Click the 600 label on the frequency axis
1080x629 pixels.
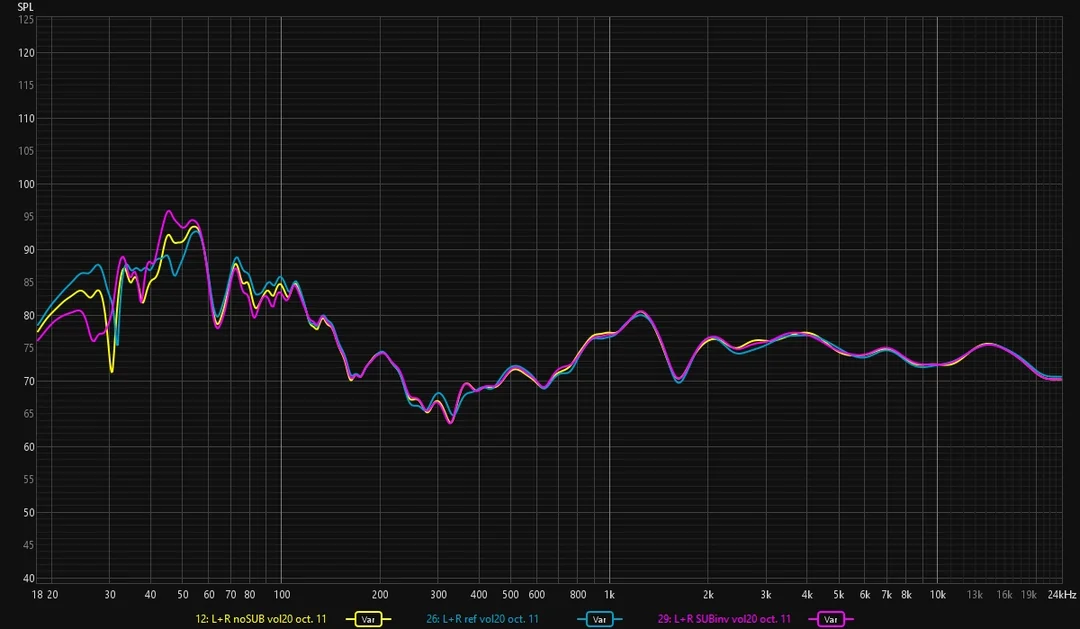point(537,595)
